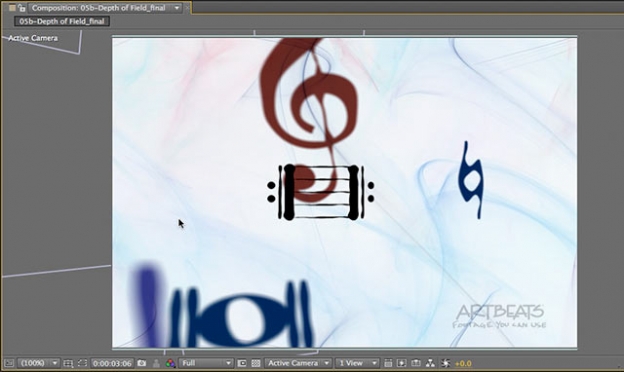
Task: Click the Show Snapshot person icon
Action: point(156,363)
